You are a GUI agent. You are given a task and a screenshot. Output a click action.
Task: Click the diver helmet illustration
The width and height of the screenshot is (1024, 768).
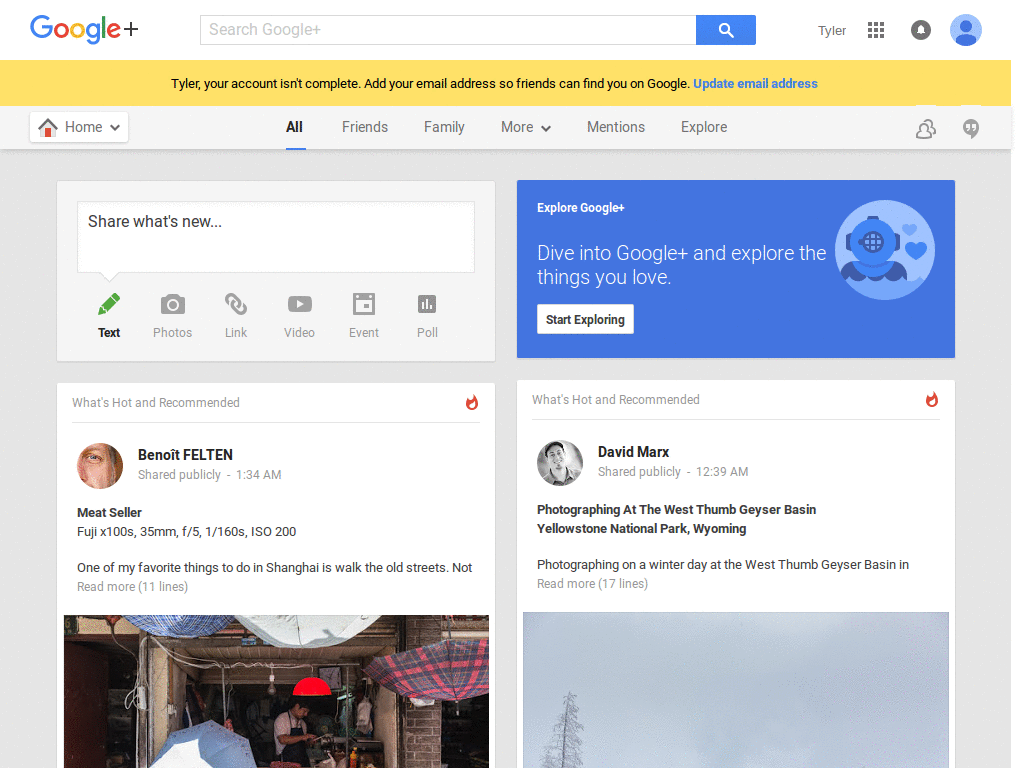(885, 250)
